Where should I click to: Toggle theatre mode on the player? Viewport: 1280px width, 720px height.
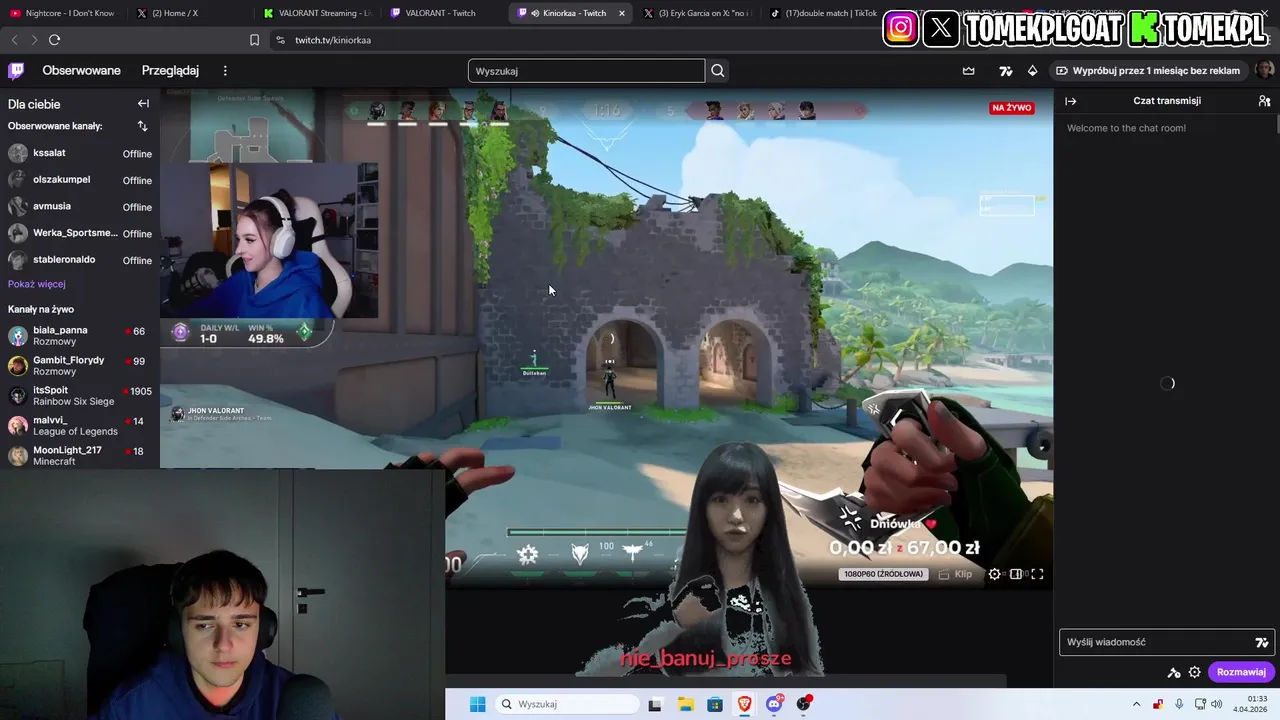(x=1016, y=574)
